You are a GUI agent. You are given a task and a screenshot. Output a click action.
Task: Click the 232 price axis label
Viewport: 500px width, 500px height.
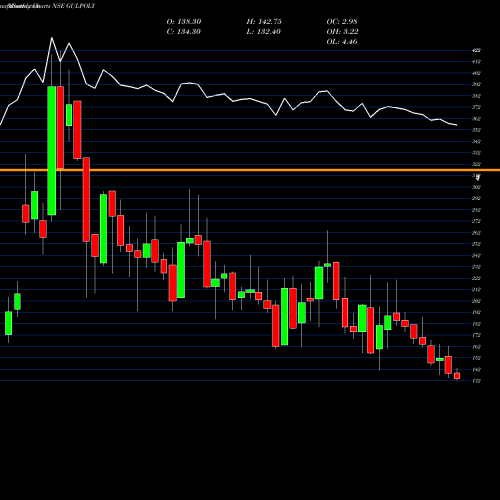tap(476, 267)
